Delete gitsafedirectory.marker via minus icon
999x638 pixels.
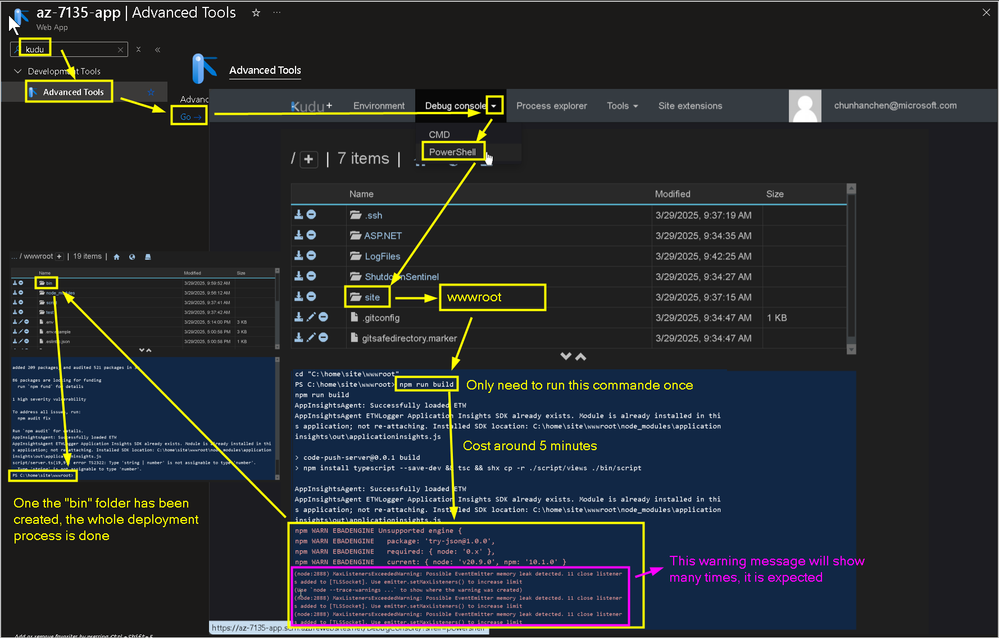323,338
